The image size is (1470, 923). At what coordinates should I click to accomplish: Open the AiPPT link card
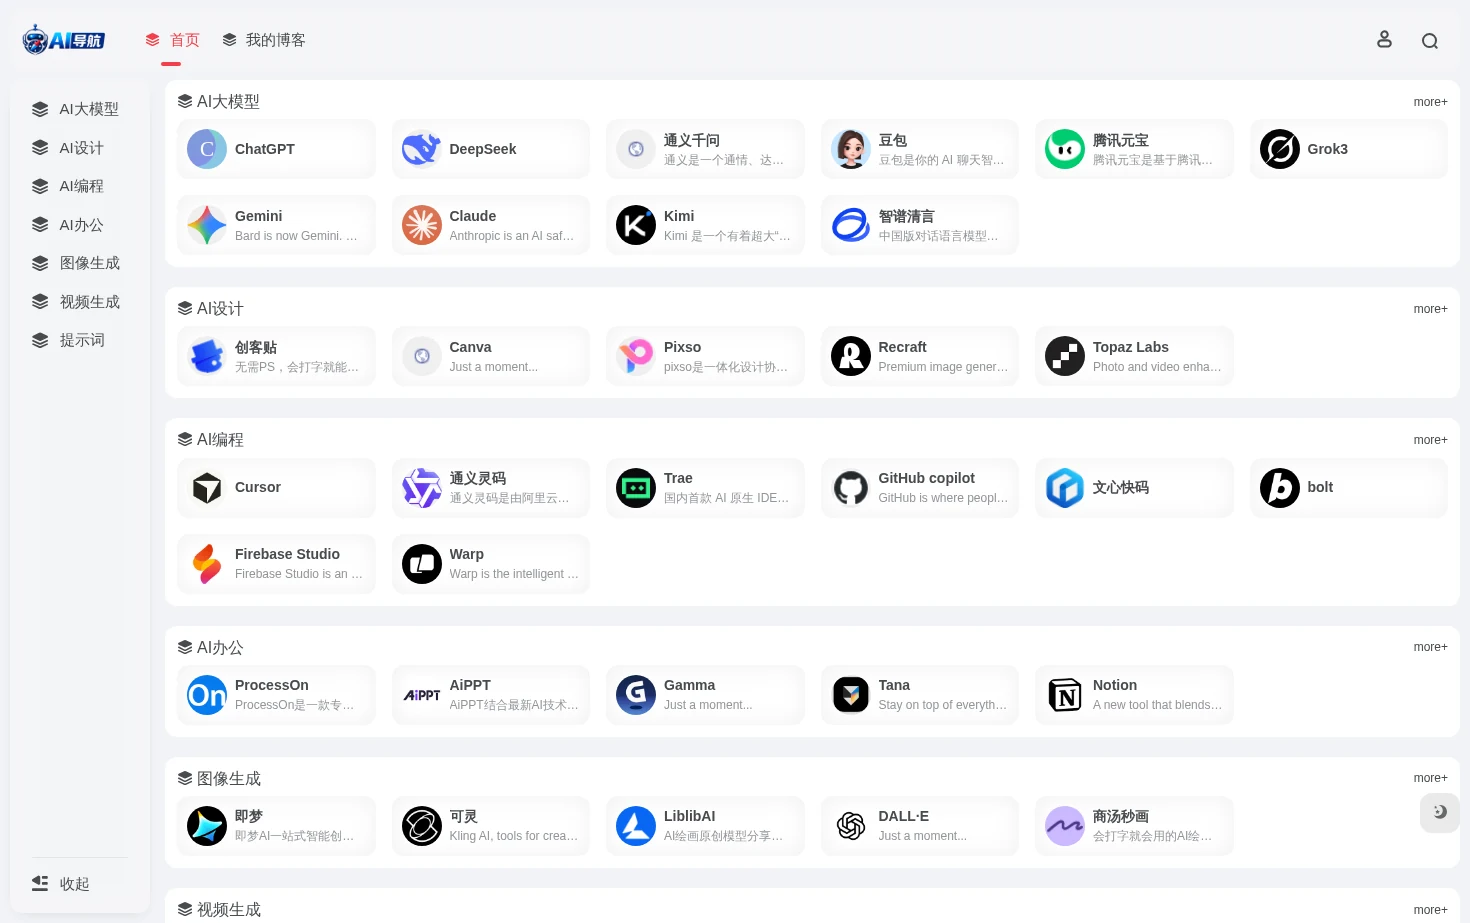coord(491,695)
